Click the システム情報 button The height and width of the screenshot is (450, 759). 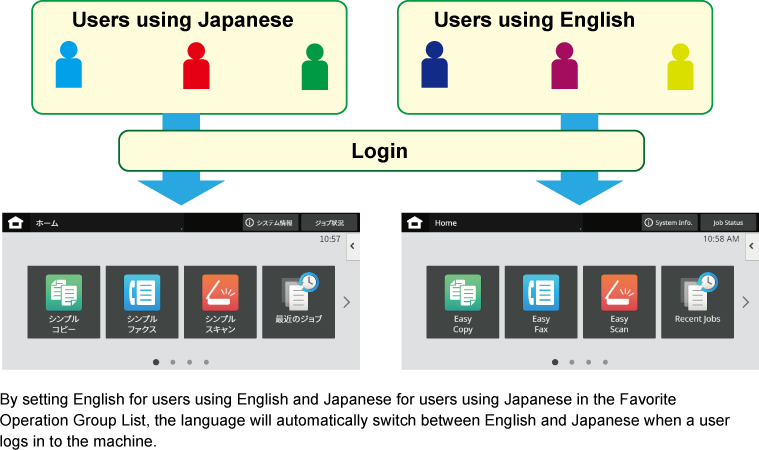pos(270,223)
